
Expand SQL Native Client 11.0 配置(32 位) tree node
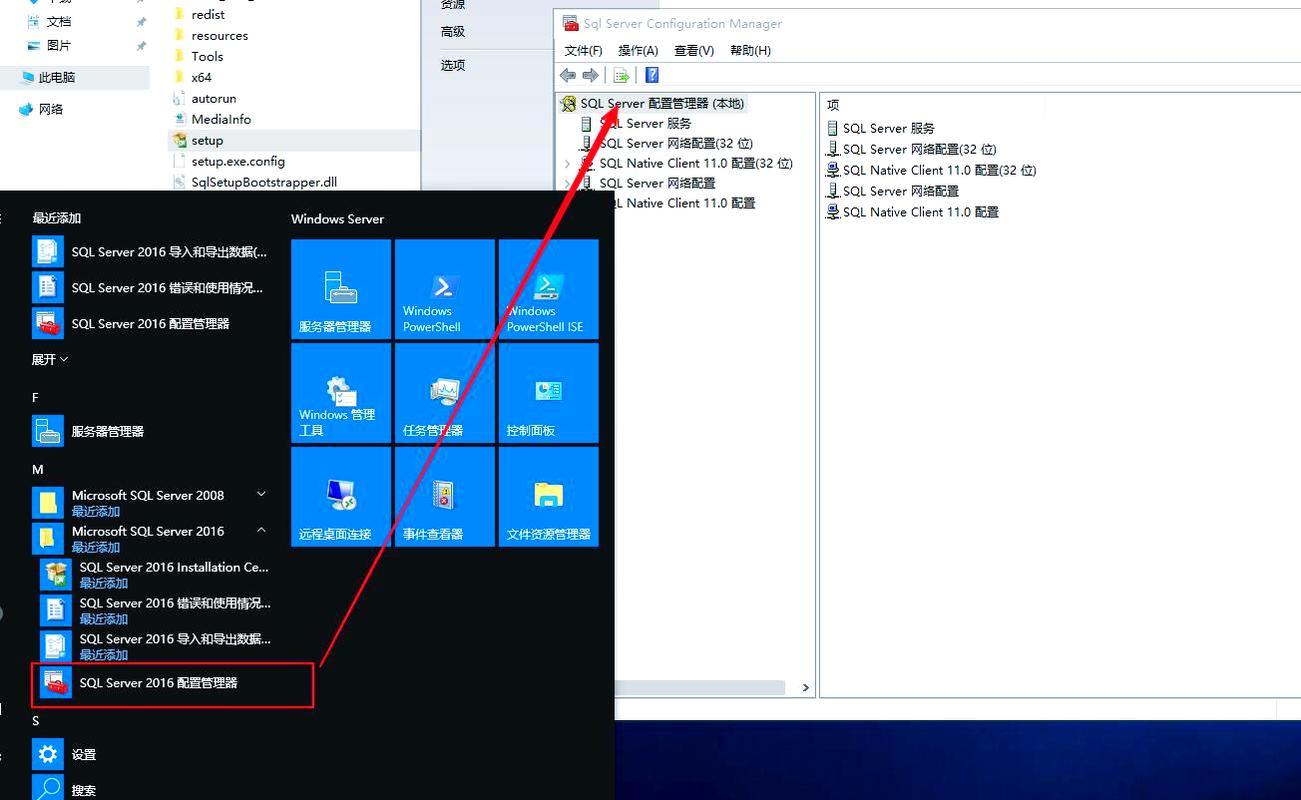click(x=567, y=163)
